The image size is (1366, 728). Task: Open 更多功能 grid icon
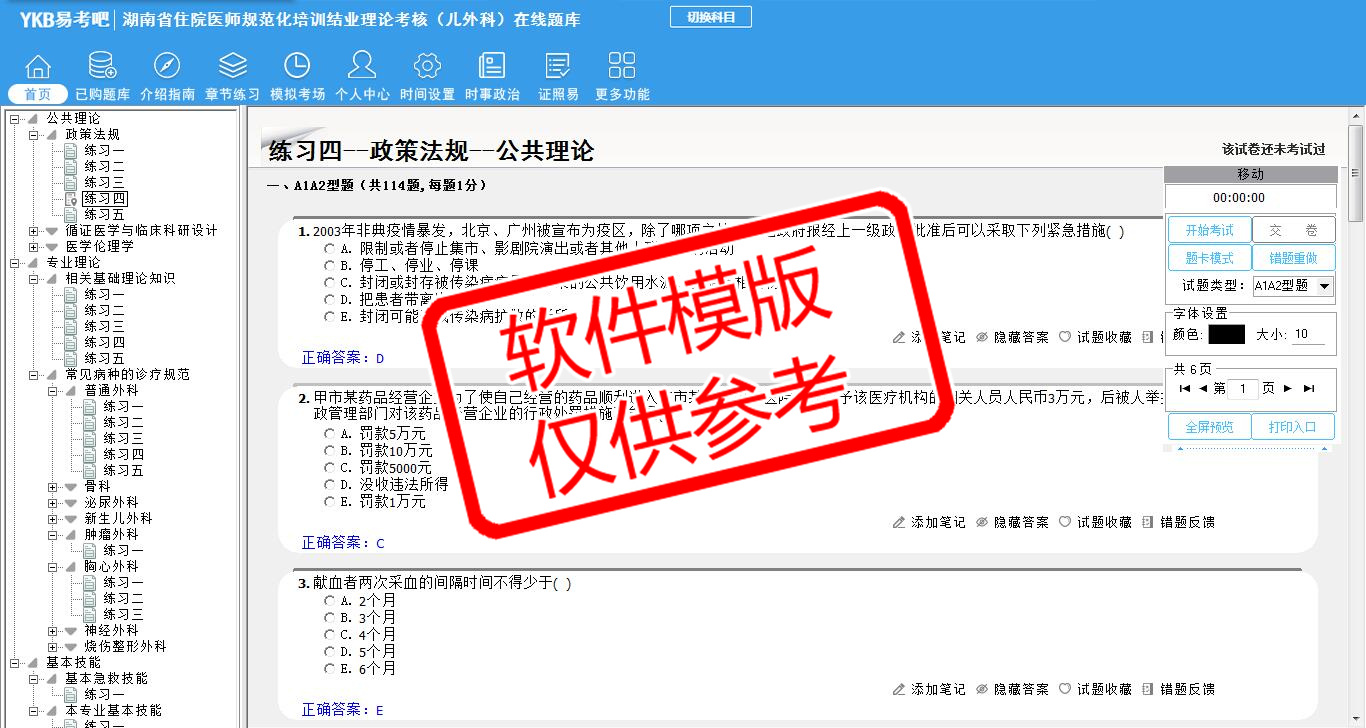pos(622,67)
